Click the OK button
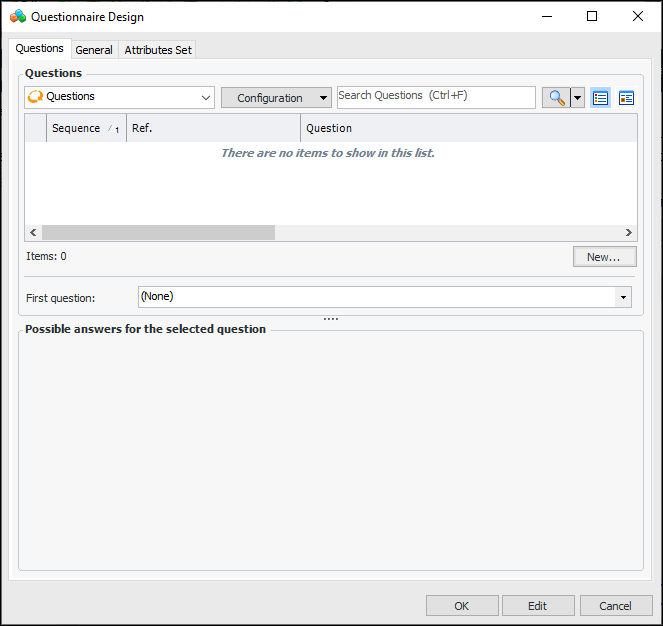Viewport: 663px width, 626px height. coord(462,606)
